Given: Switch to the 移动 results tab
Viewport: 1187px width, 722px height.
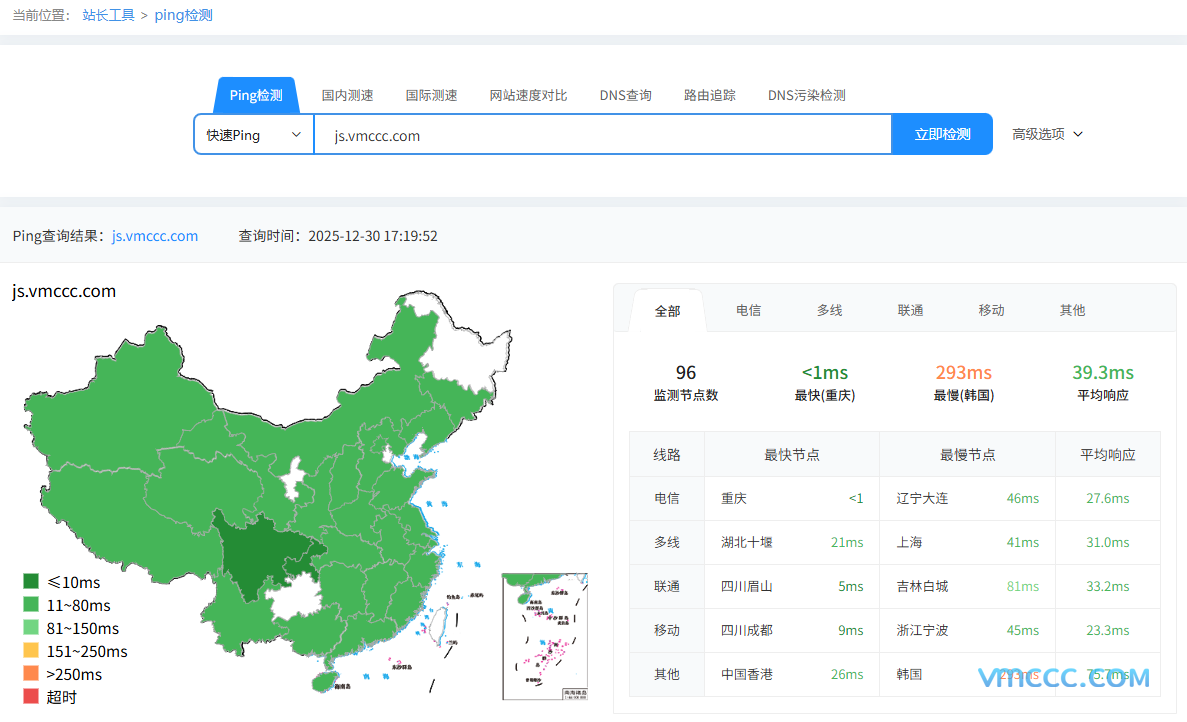Looking at the screenshot, I should pyautogui.click(x=991, y=310).
